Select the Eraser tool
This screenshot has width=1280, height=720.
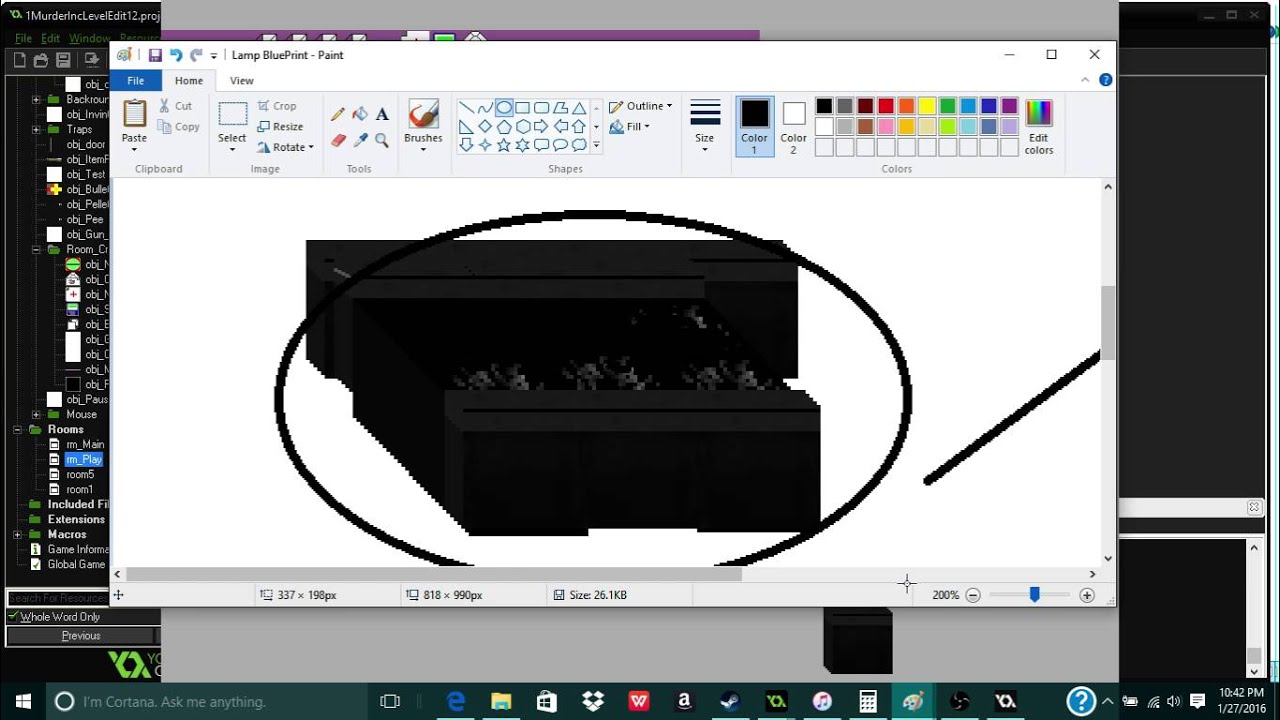[338, 141]
